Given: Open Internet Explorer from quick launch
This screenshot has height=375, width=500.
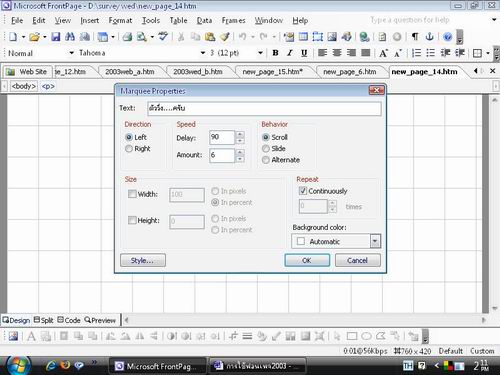Looking at the screenshot, I should tap(51, 366).
